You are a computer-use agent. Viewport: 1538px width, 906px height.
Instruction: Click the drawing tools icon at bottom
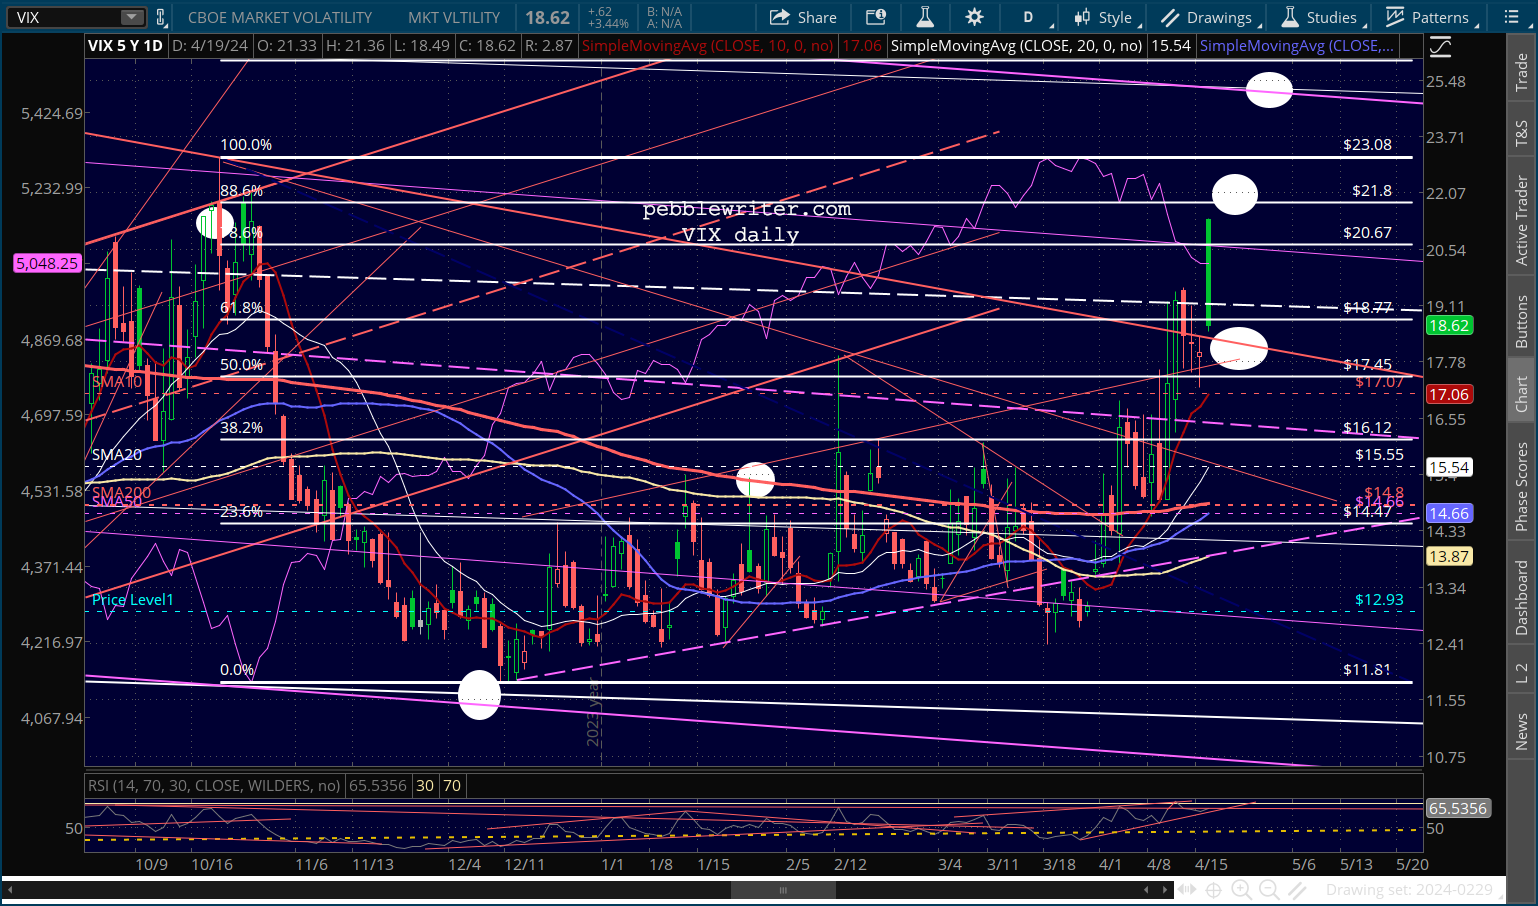[1297, 889]
